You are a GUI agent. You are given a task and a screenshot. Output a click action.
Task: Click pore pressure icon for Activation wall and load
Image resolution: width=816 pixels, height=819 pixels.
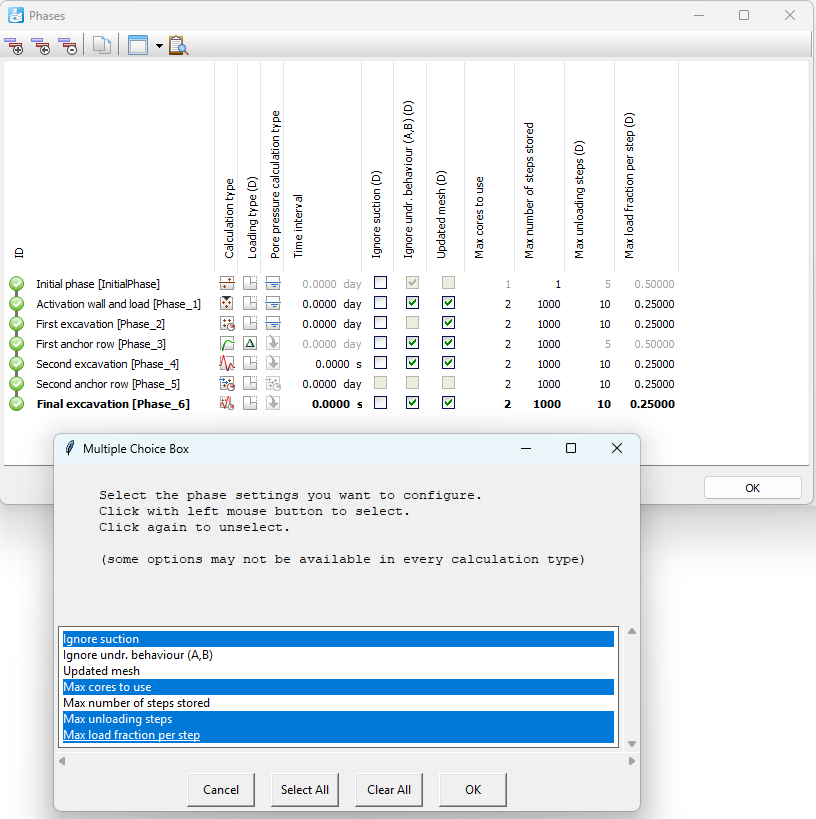tap(273, 304)
